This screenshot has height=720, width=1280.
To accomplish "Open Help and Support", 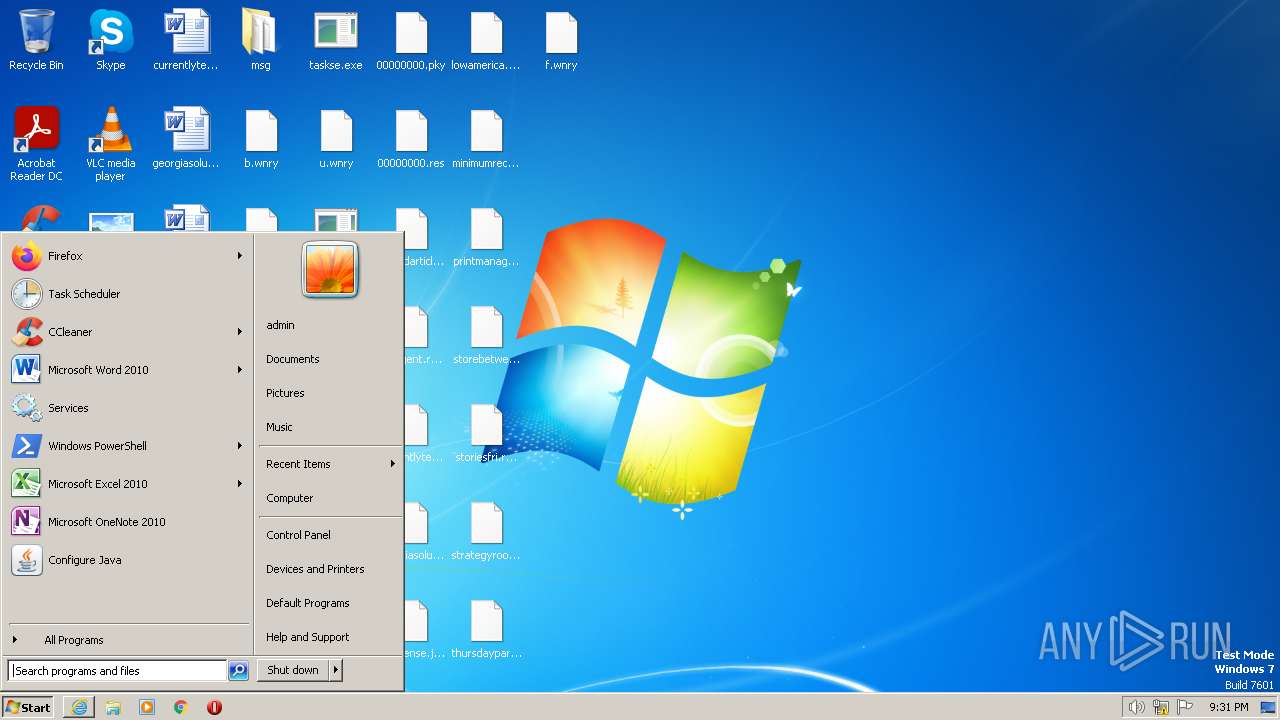I will pyautogui.click(x=330, y=637).
